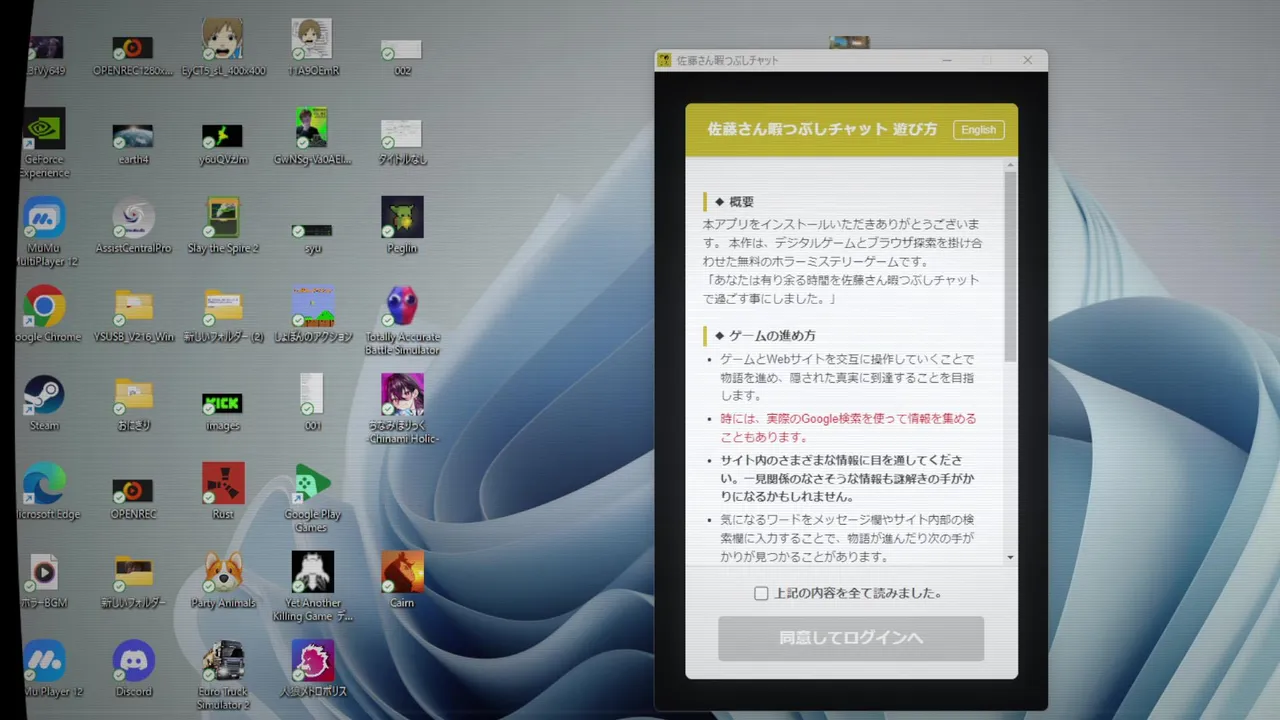Image resolution: width=1280 pixels, height=720 pixels.
Task: Launch Yet Another Killing Game icon
Action: click(312, 573)
